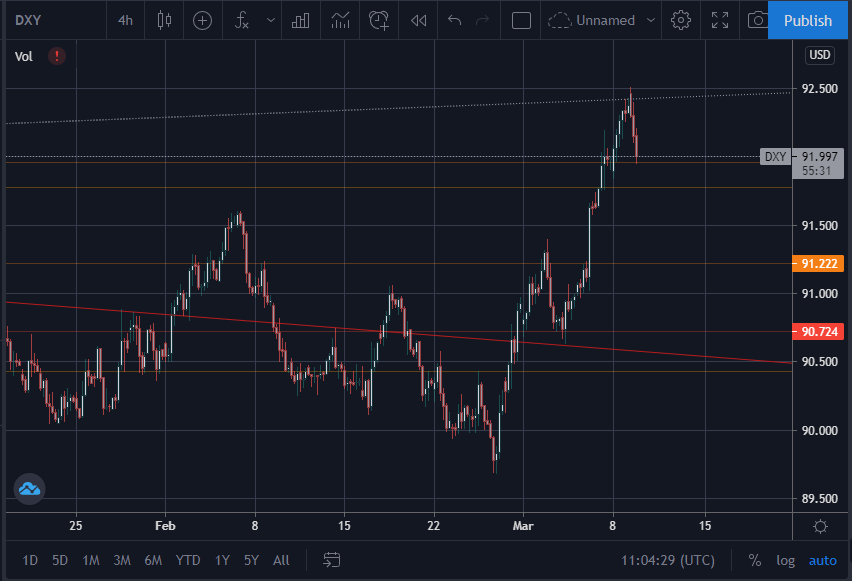Toggle percent scale mode
Image resolution: width=852 pixels, height=581 pixels.
(x=755, y=560)
